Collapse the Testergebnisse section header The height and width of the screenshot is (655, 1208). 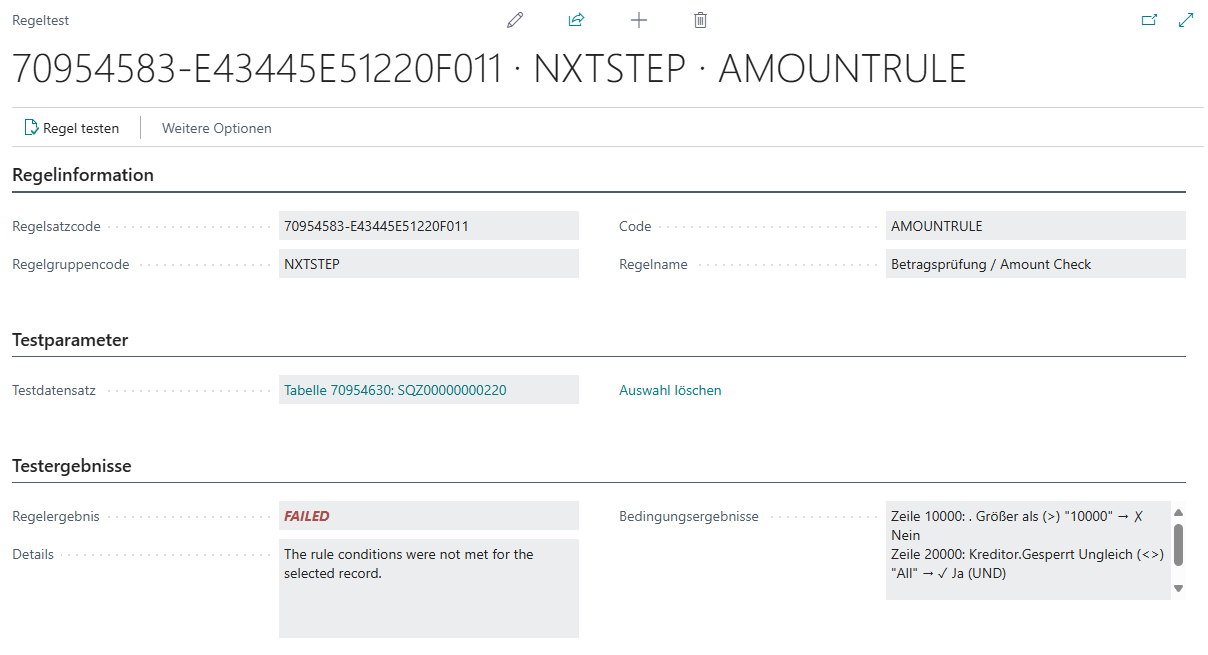coord(72,466)
